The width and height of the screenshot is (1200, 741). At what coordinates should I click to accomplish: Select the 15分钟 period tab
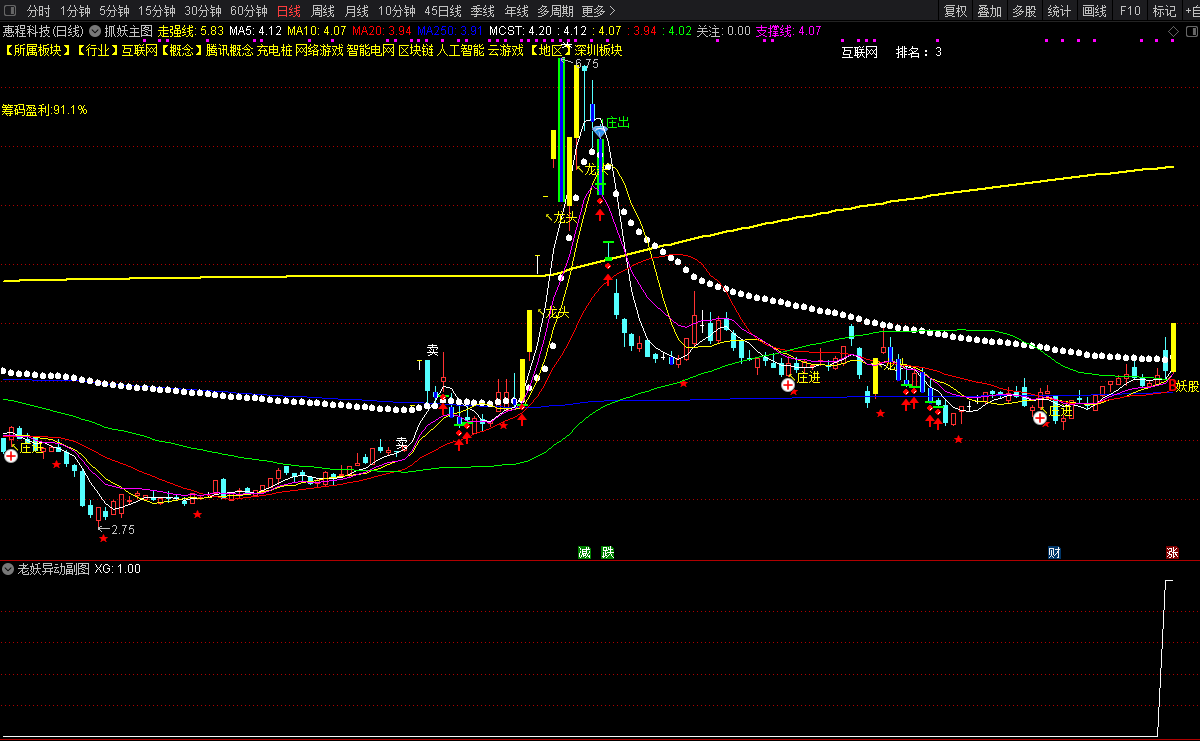click(156, 11)
